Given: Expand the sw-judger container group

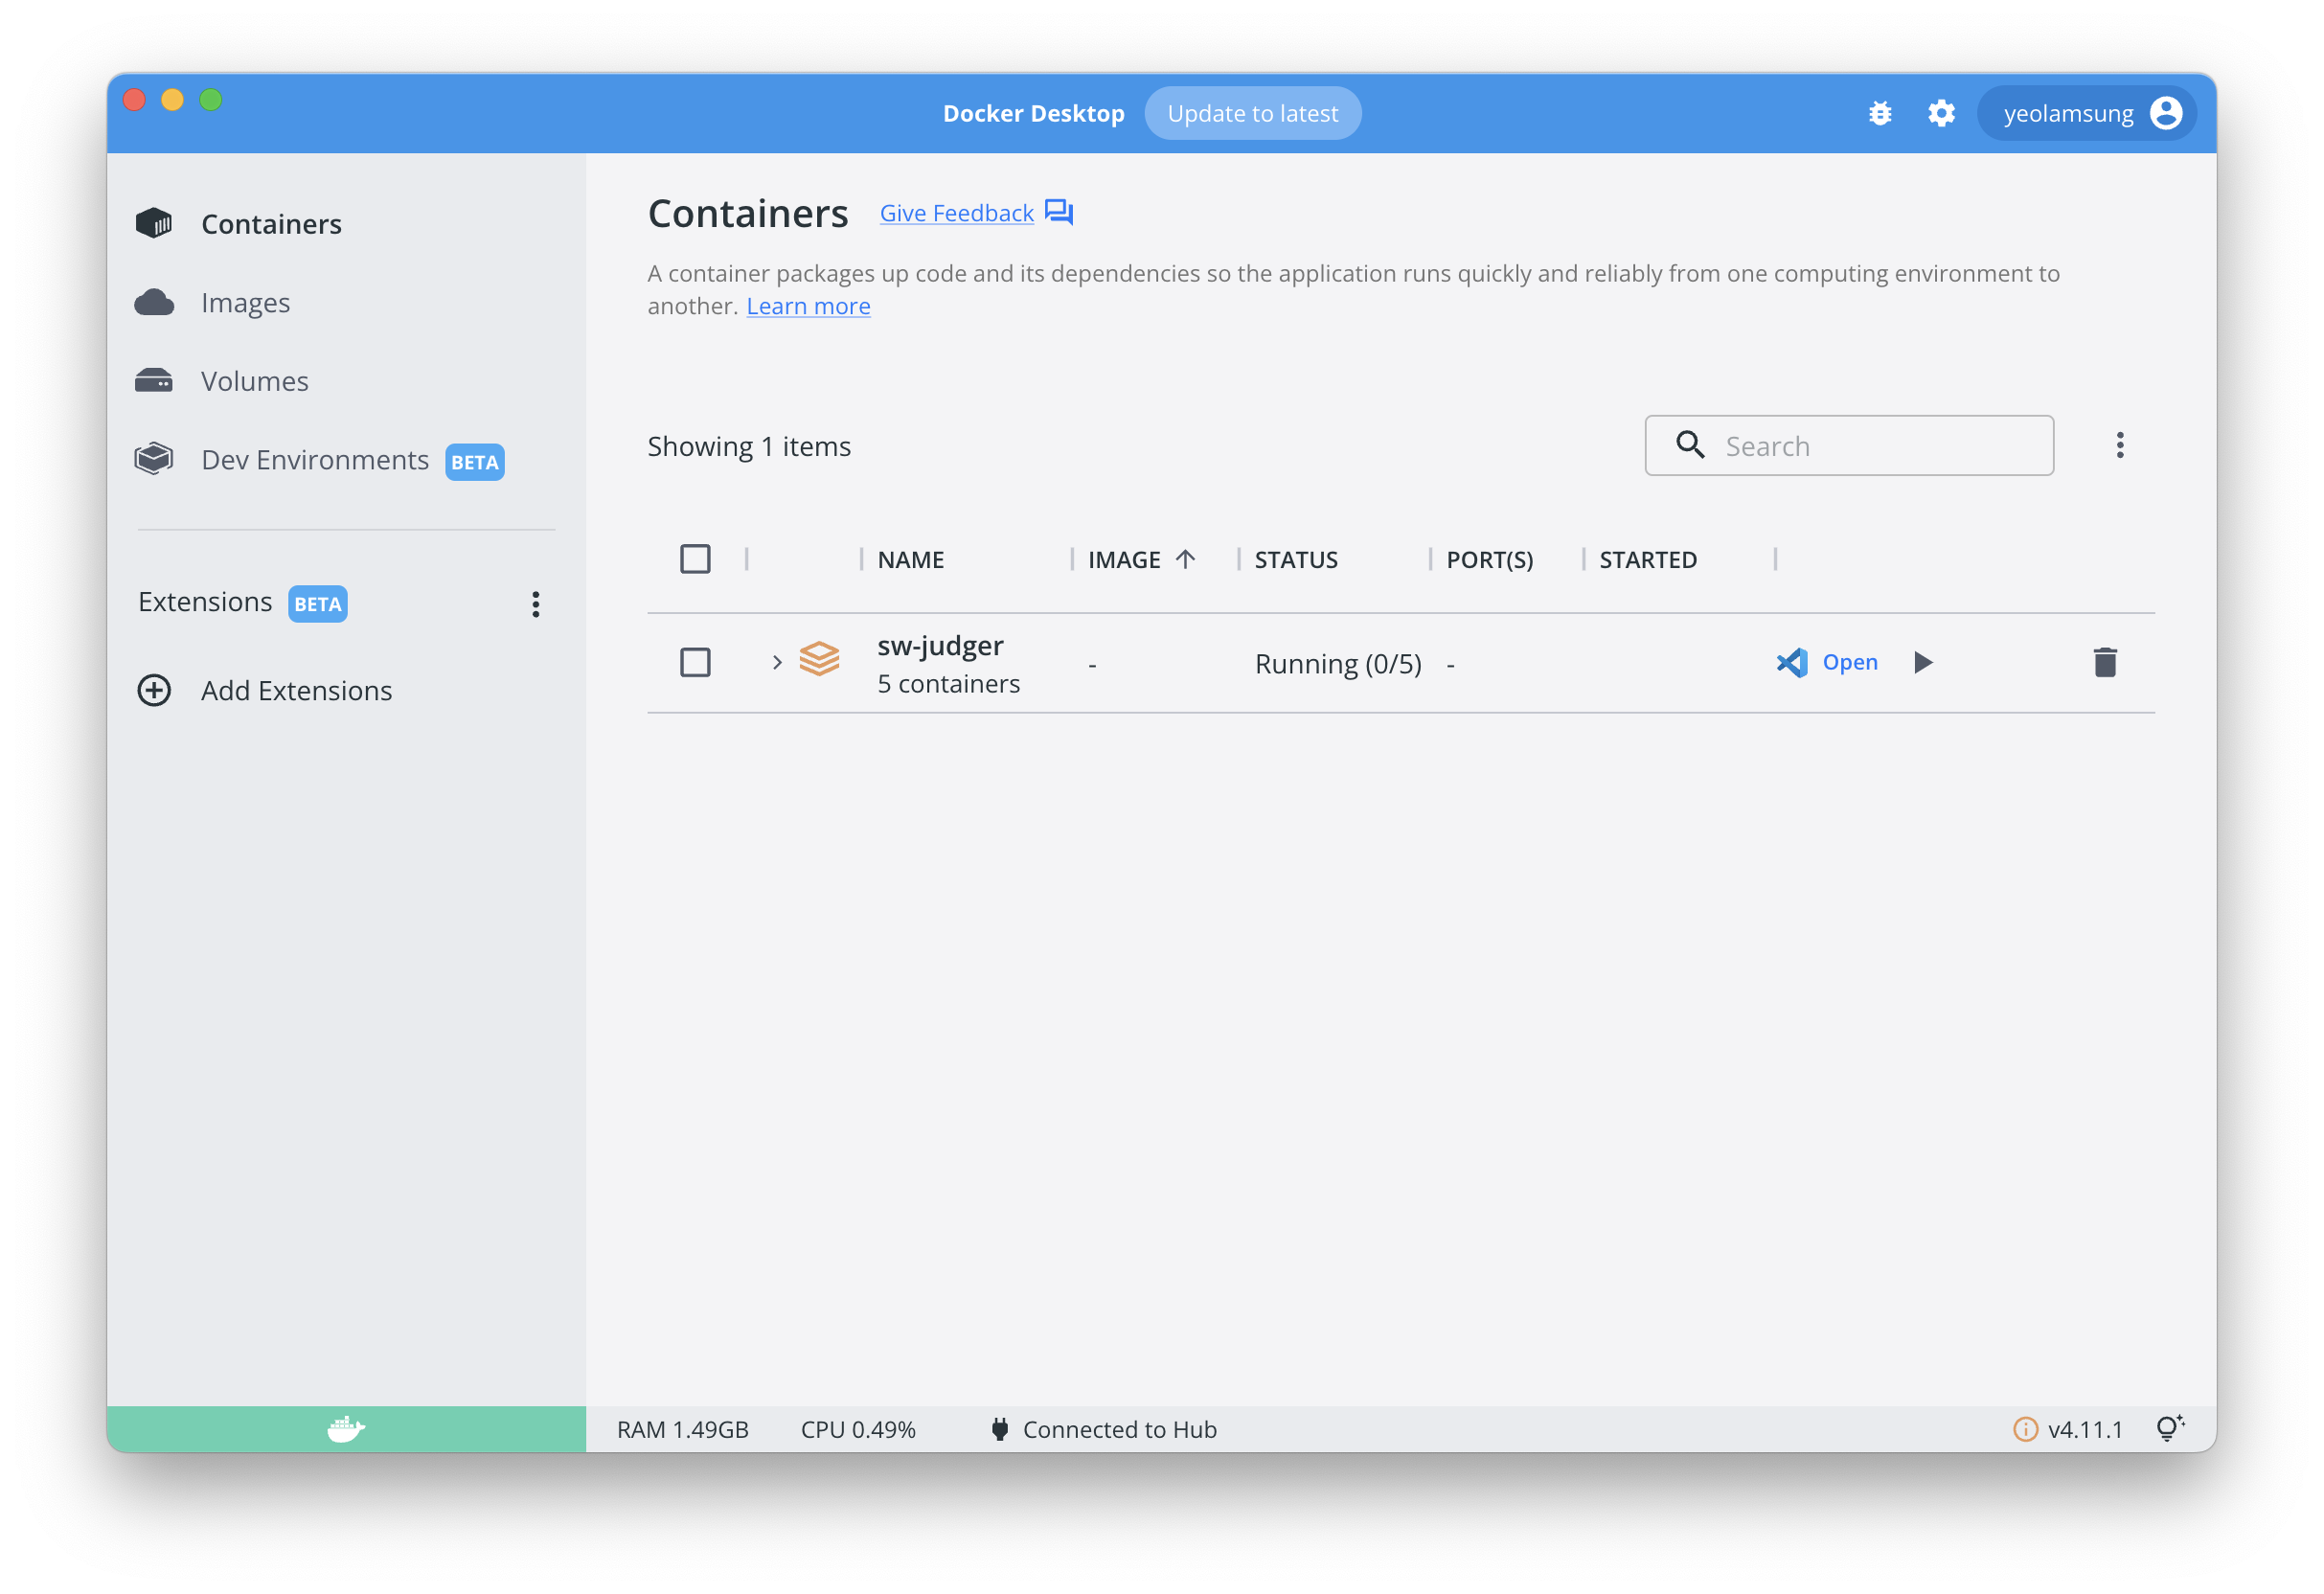Looking at the screenshot, I should click(776, 662).
